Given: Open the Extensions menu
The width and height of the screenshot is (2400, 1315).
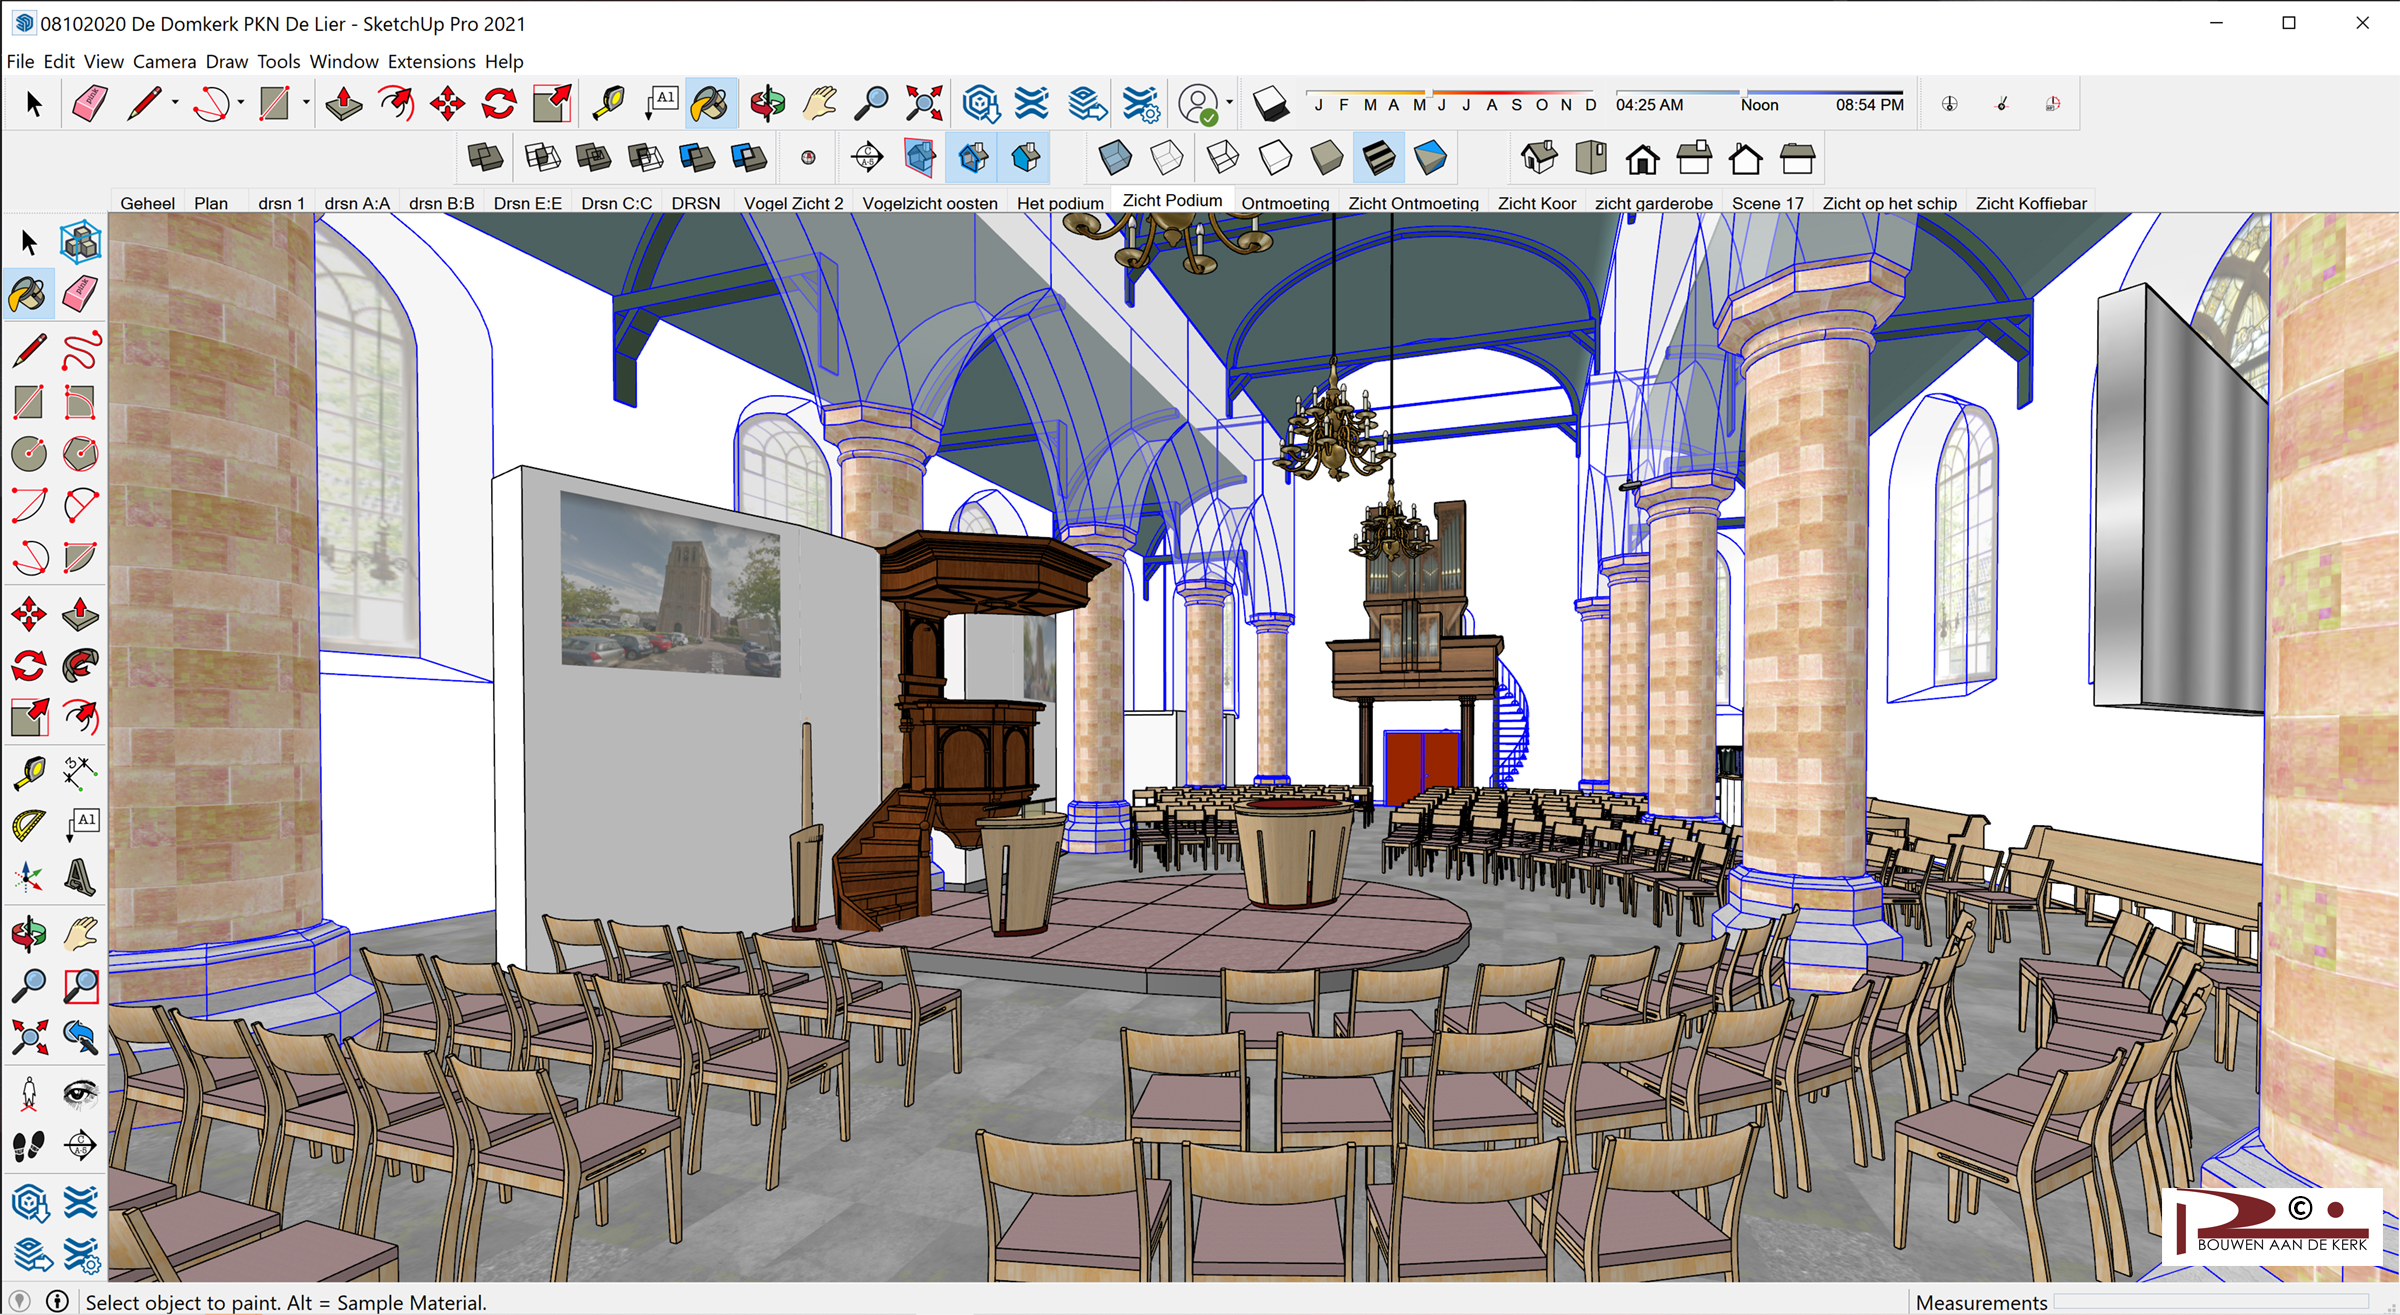Looking at the screenshot, I should [x=431, y=61].
